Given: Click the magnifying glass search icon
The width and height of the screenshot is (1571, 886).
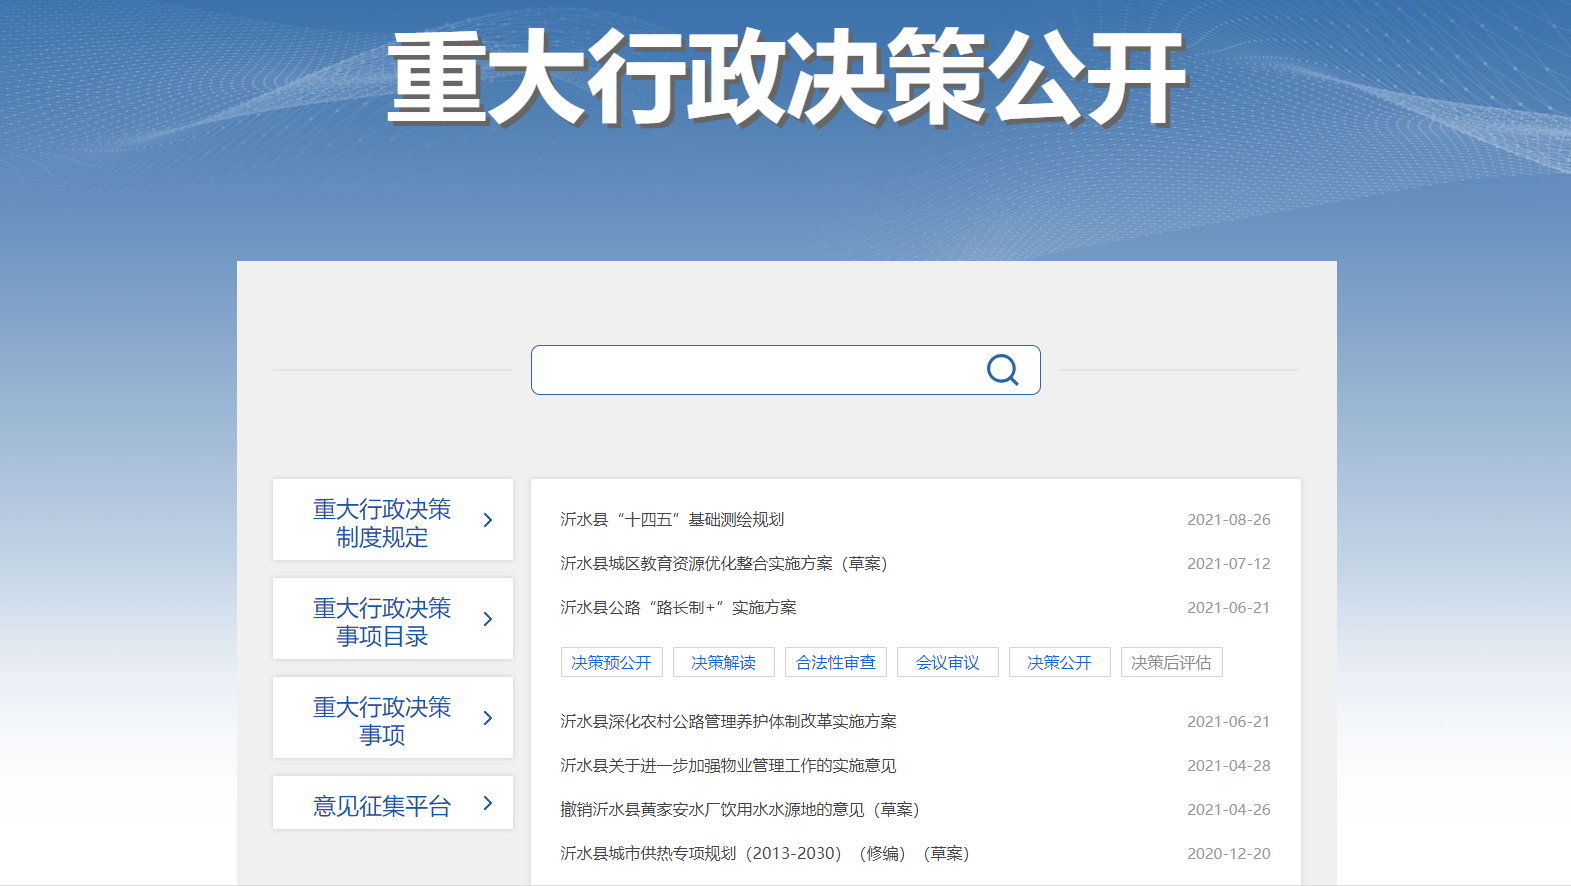Looking at the screenshot, I should click(1002, 370).
